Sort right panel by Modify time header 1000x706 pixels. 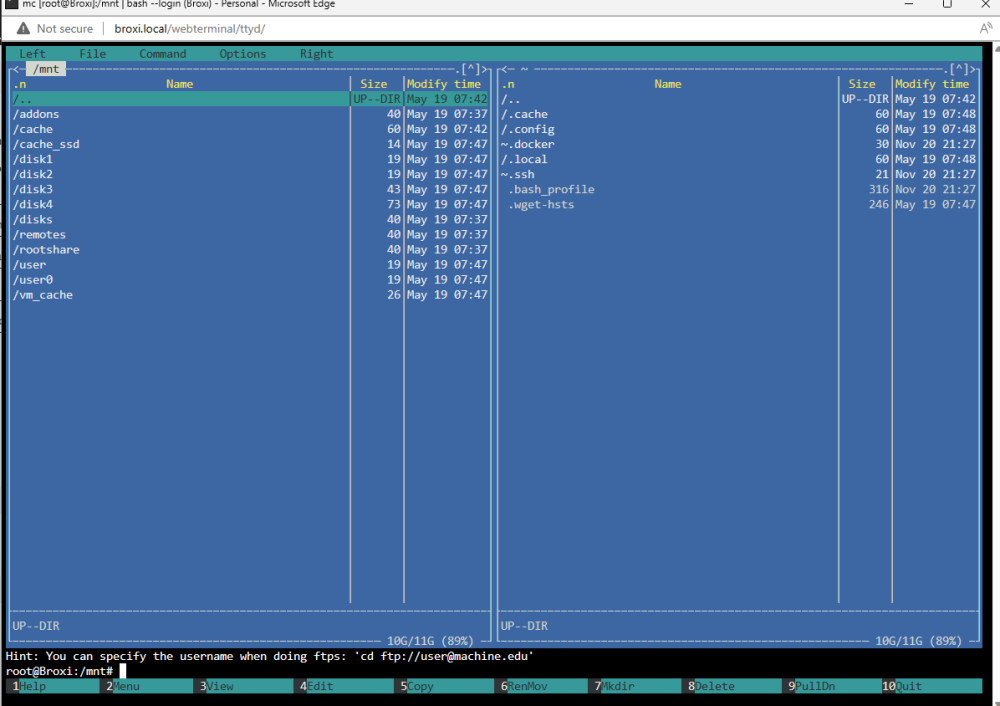tap(932, 84)
